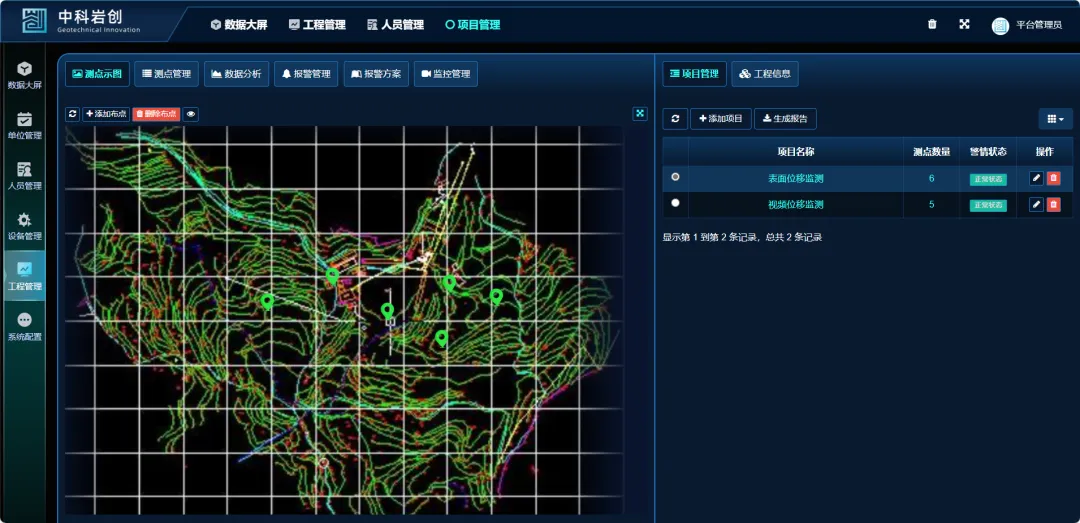This screenshot has height=523, width=1080.
Task: Click the edit pencil for 表面位移监测
Action: coord(1037,178)
